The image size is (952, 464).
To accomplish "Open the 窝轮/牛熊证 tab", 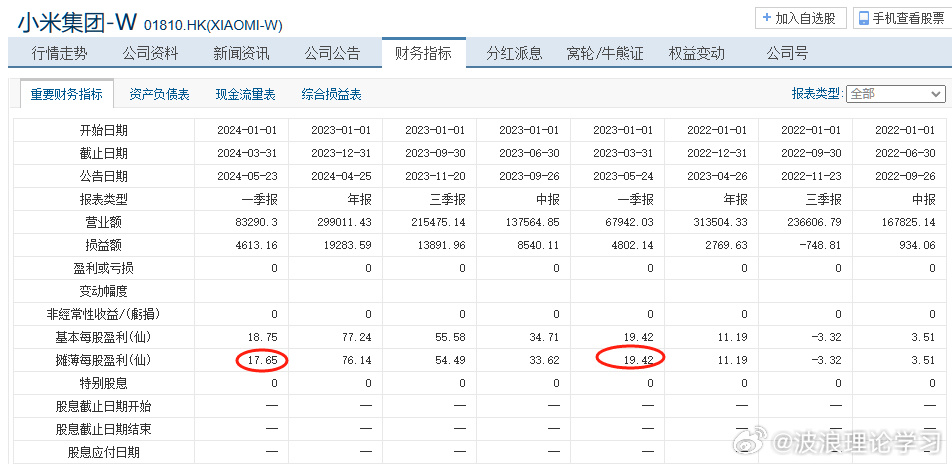I will tap(605, 53).
